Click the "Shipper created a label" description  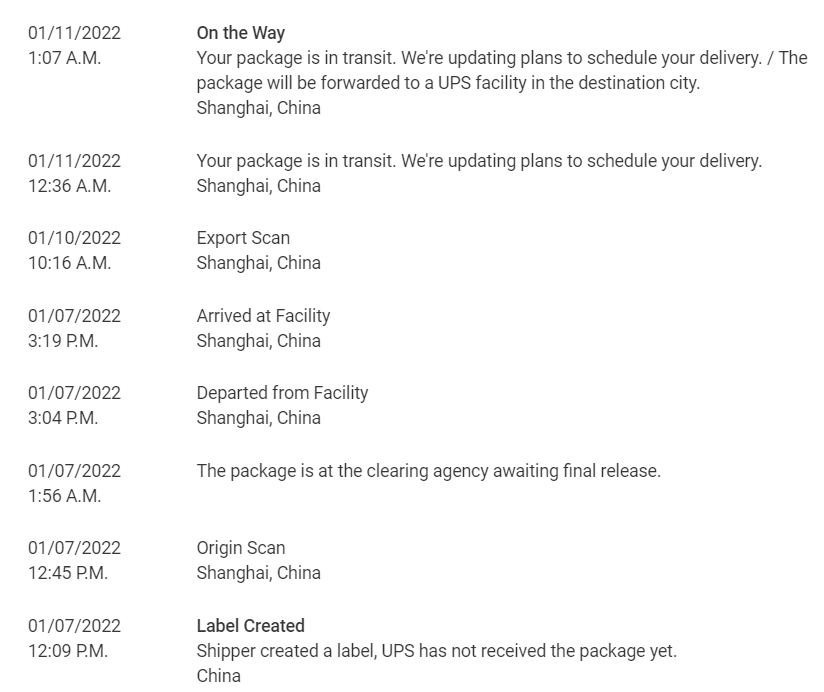pos(436,651)
